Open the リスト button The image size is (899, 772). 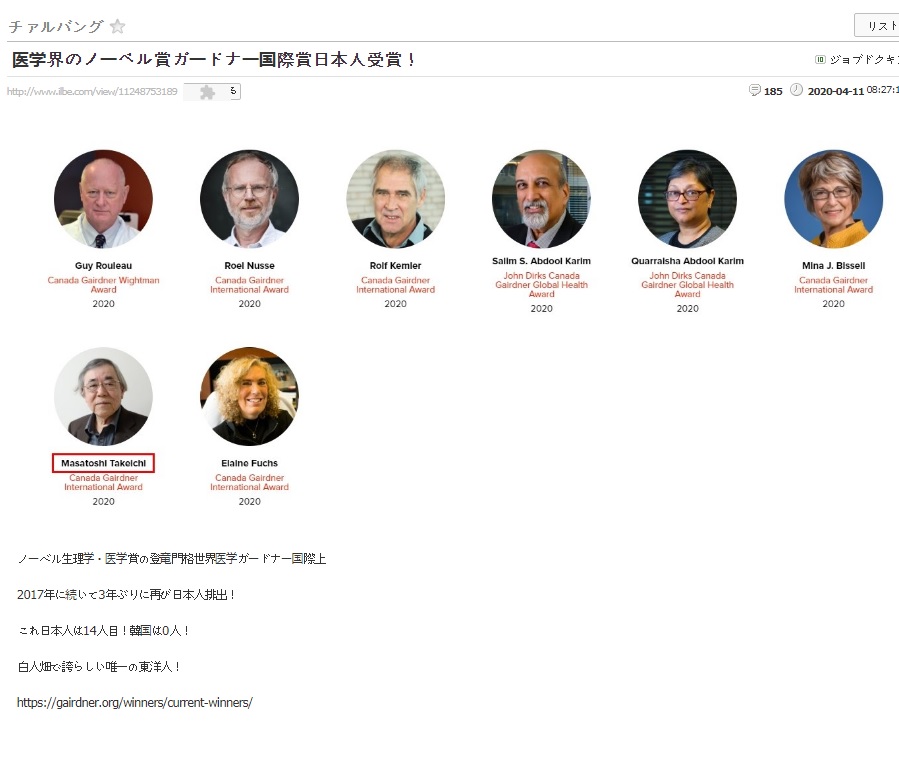click(877, 26)
